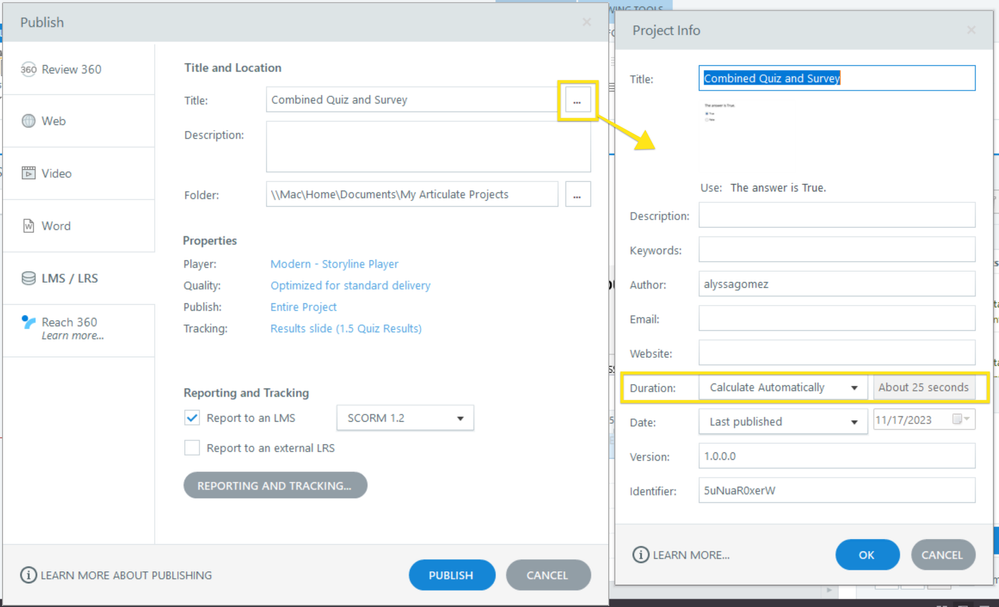Click the Review 360 icon
This screenshot has width=999, height=607.
(x=29, y=69)
